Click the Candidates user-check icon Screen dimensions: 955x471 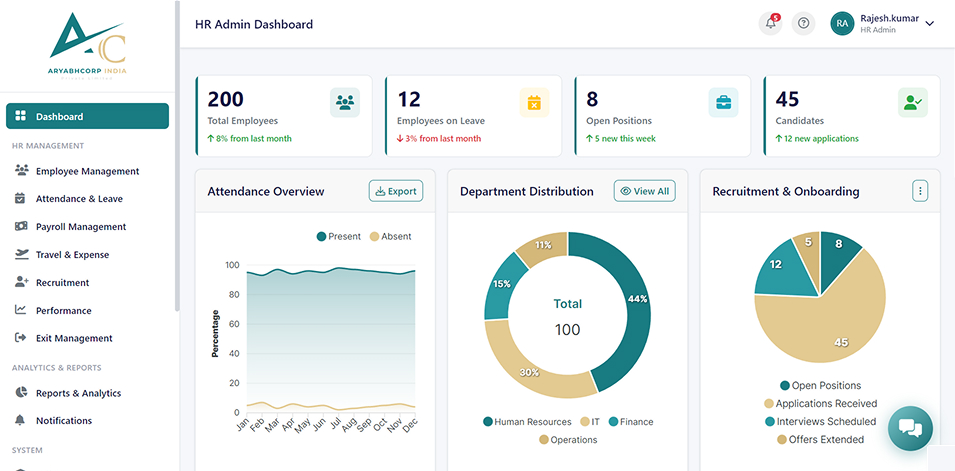pyautogui.click(x=913, y=102)
